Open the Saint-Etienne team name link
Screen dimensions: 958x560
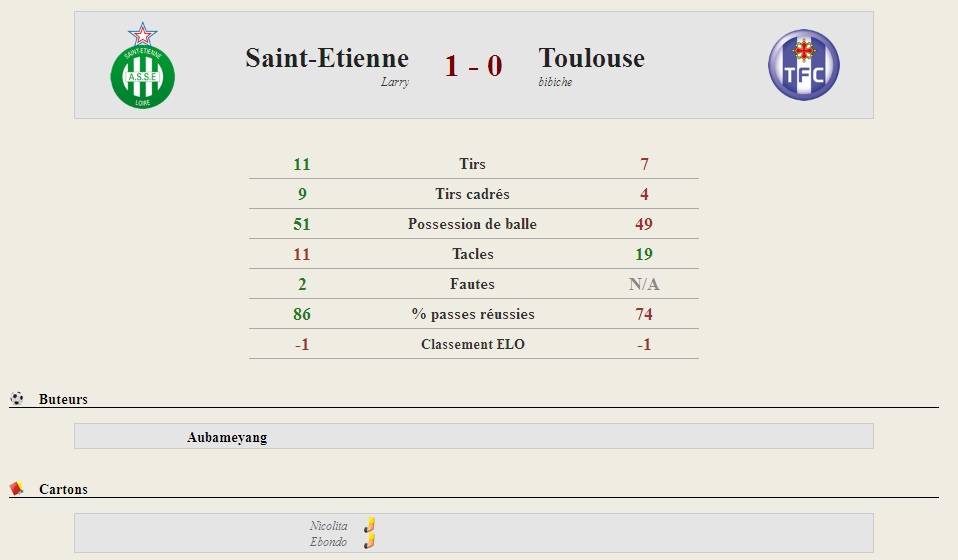coord(327,58)
